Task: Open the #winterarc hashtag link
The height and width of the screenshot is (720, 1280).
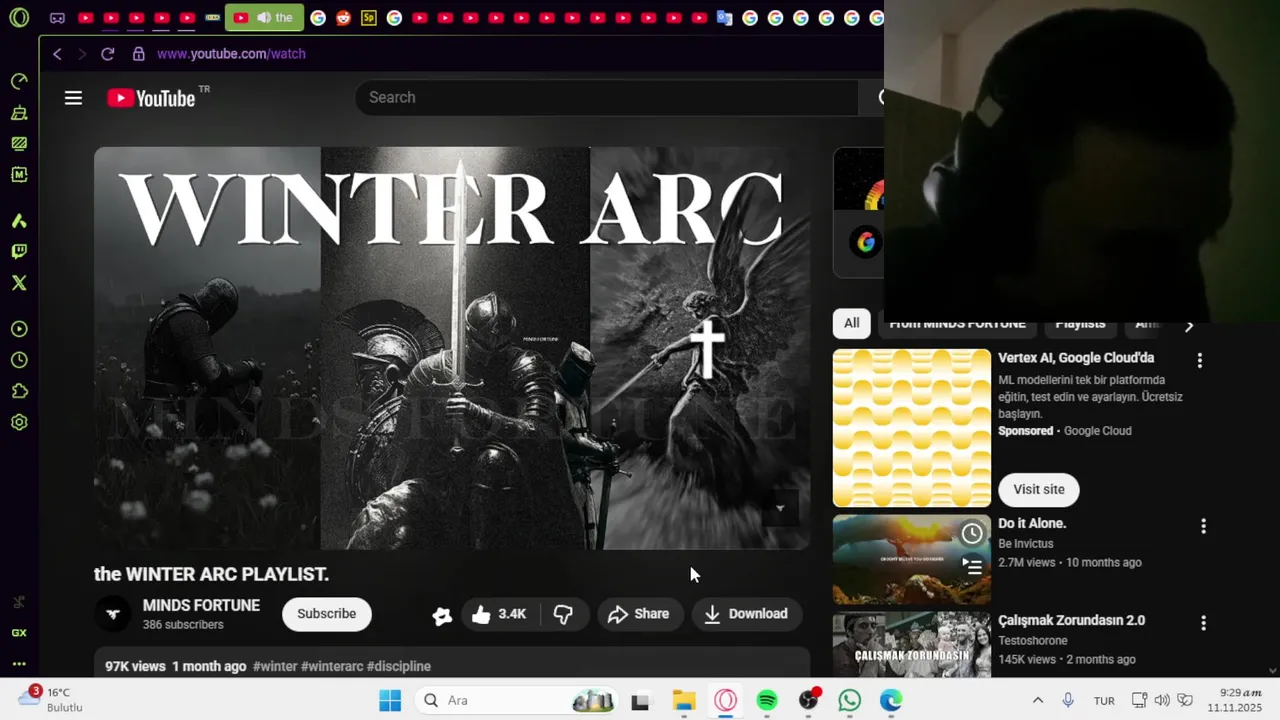Action: (x=332, y=666)
